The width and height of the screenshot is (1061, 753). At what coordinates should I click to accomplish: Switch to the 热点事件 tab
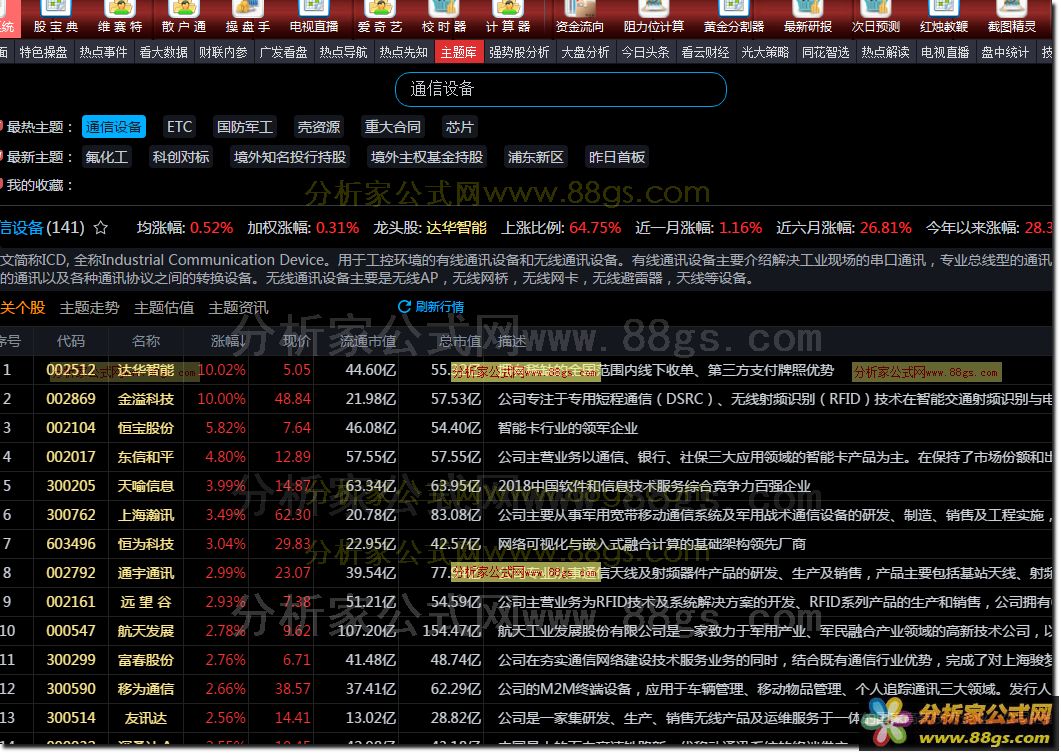coord(103,52)
